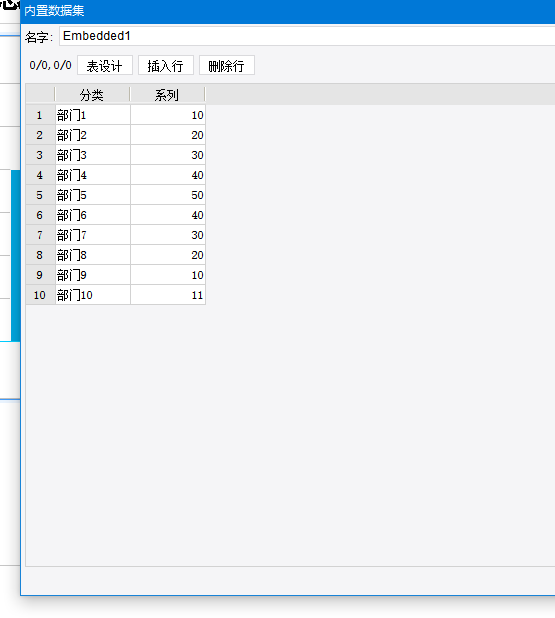Click the 部门1 cell
The width and height of the screenshot is (555, 618).
click(x=93, y=115)
